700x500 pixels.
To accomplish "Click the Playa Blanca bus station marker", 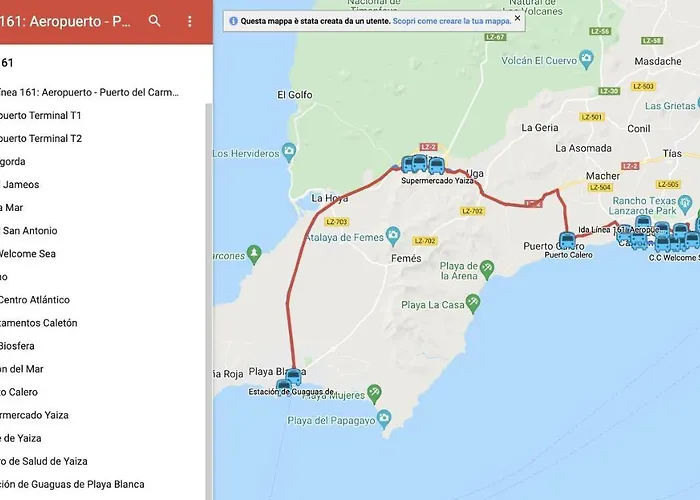I will (285, 386).
